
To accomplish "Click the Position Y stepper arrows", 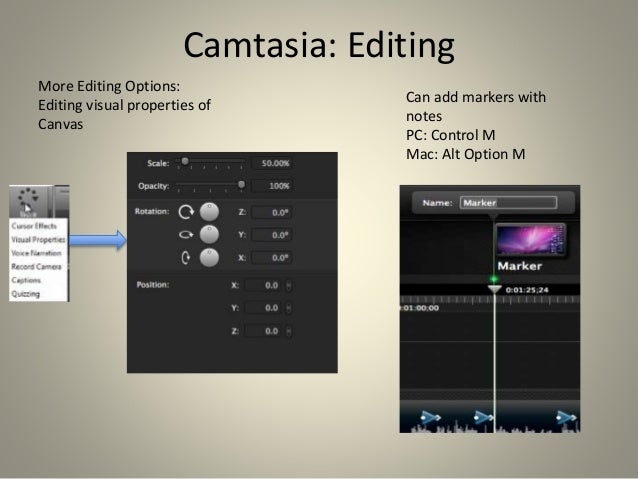I will 288,308.
